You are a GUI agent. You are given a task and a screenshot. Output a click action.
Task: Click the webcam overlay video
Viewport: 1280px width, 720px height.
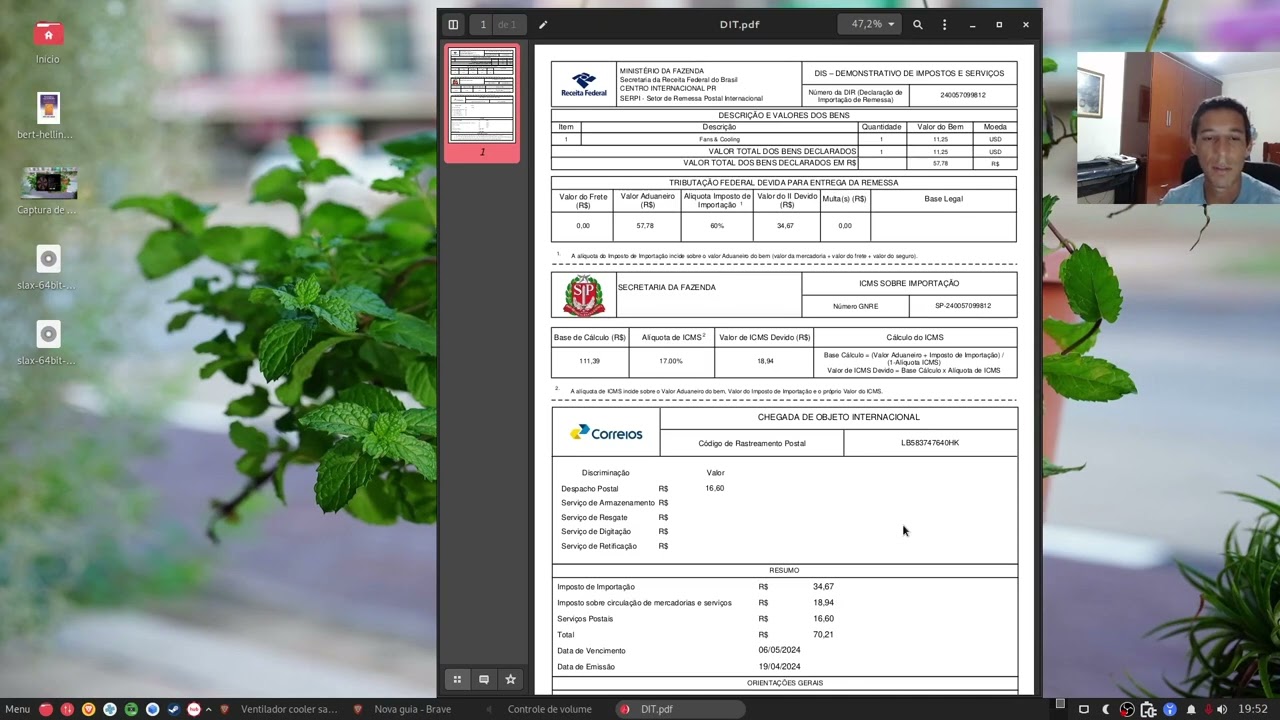click(x=1178, y=128)
